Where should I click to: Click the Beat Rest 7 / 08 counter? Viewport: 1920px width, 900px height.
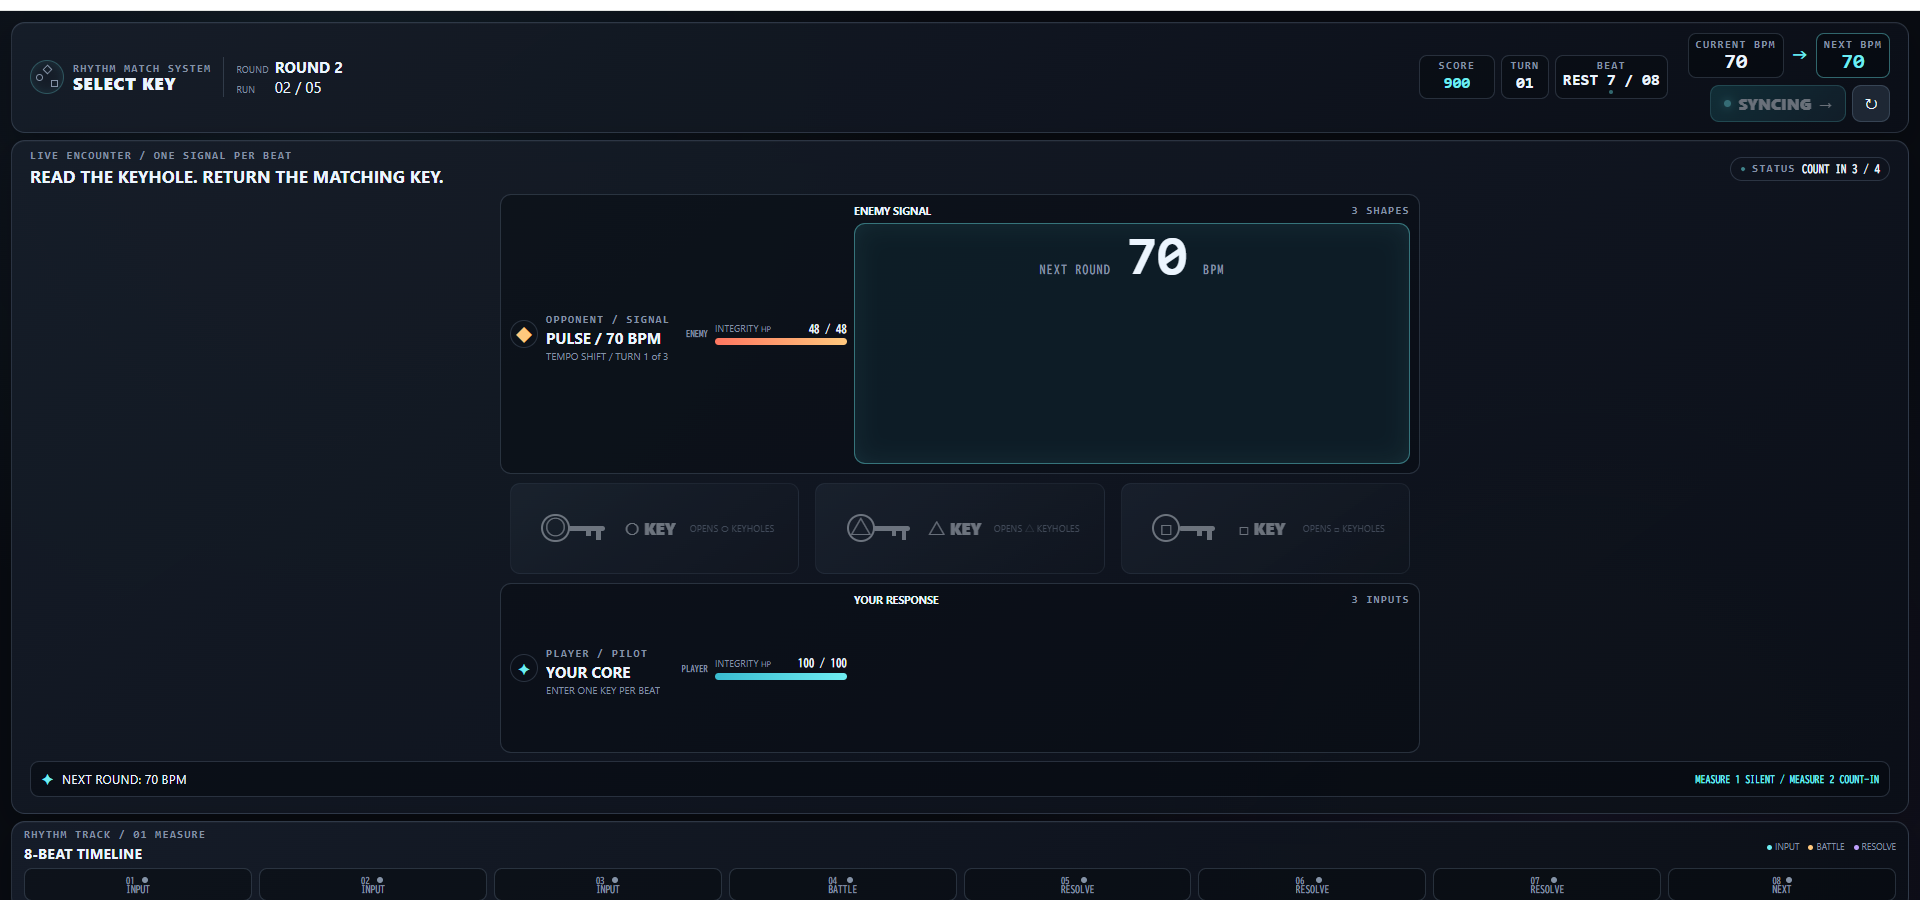(x=1611, y=77)
